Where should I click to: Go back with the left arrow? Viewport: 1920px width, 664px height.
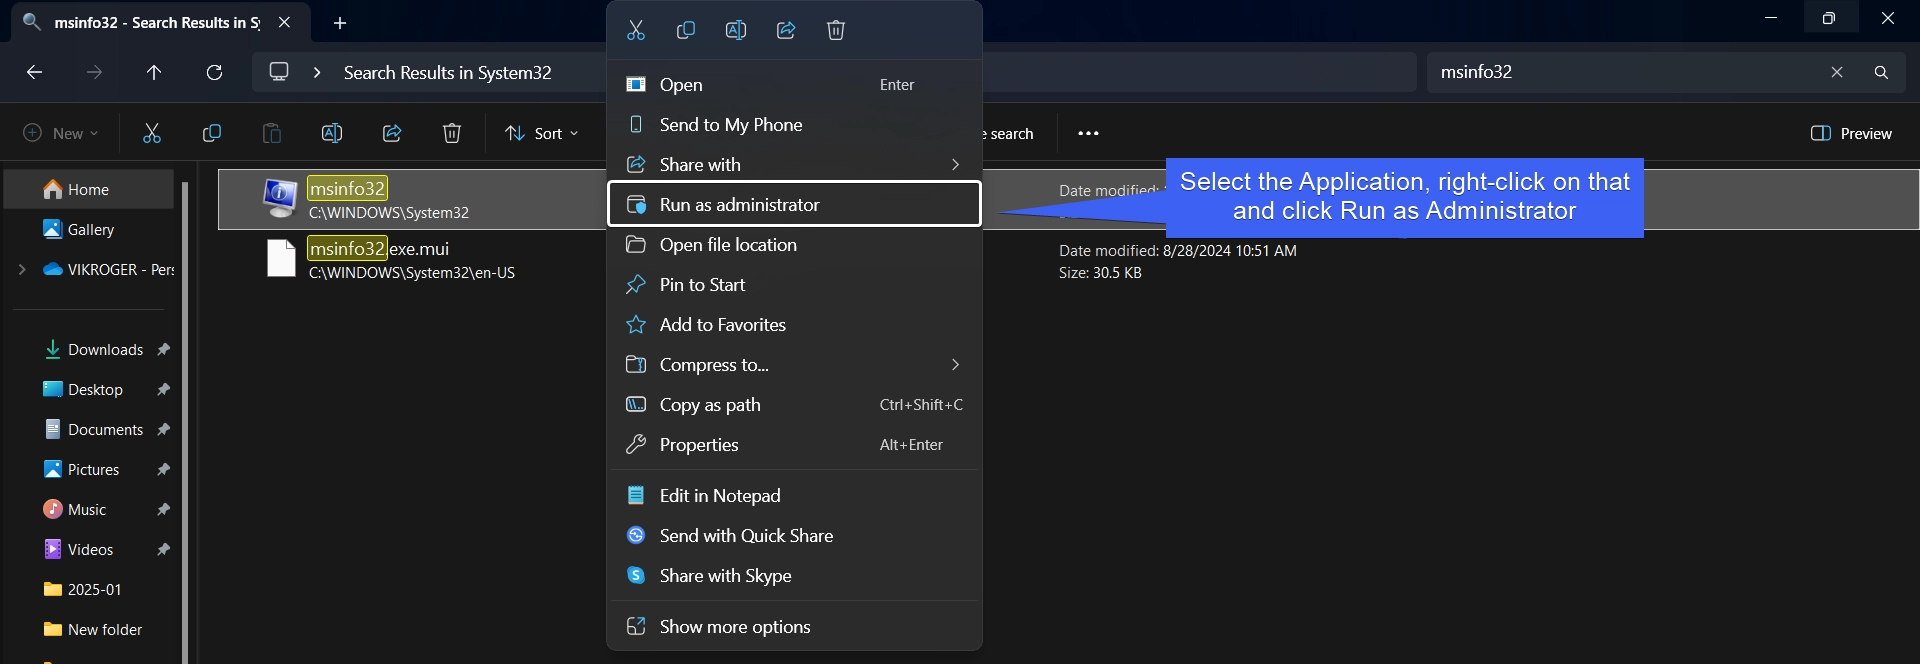[x=34, y=72]
